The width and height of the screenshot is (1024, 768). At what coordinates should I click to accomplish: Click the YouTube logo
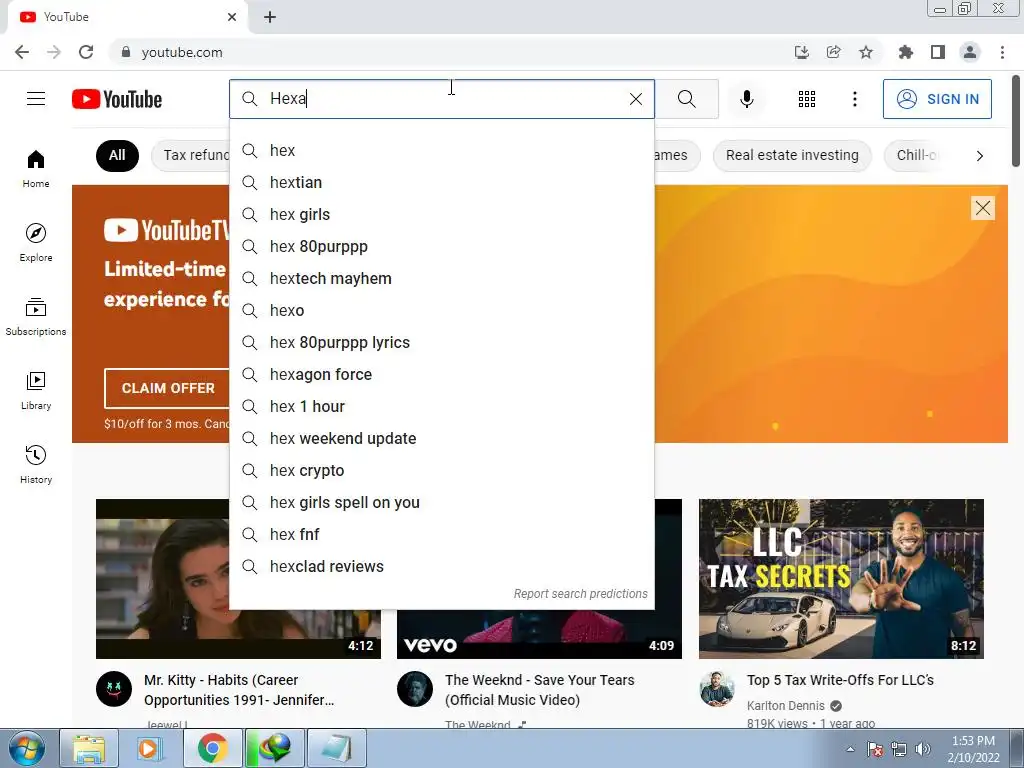117,99
